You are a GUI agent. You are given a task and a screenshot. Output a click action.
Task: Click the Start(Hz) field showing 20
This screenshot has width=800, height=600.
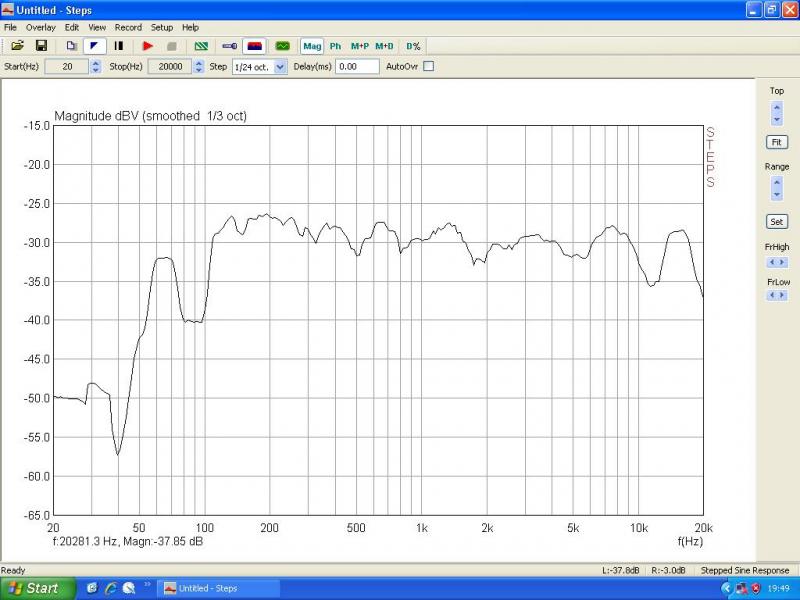(x=67, y=66)
